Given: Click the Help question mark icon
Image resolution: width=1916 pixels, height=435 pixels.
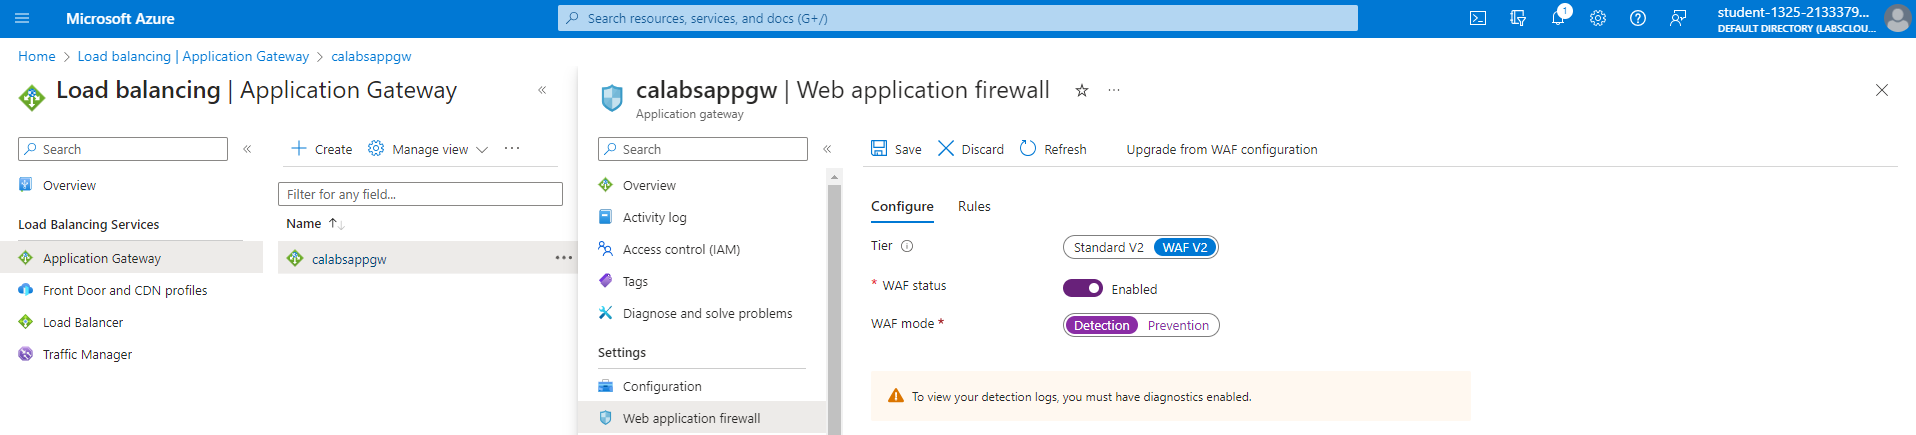Looking at the screenshot, I should pyautogui.click(x=1638, y=18).
